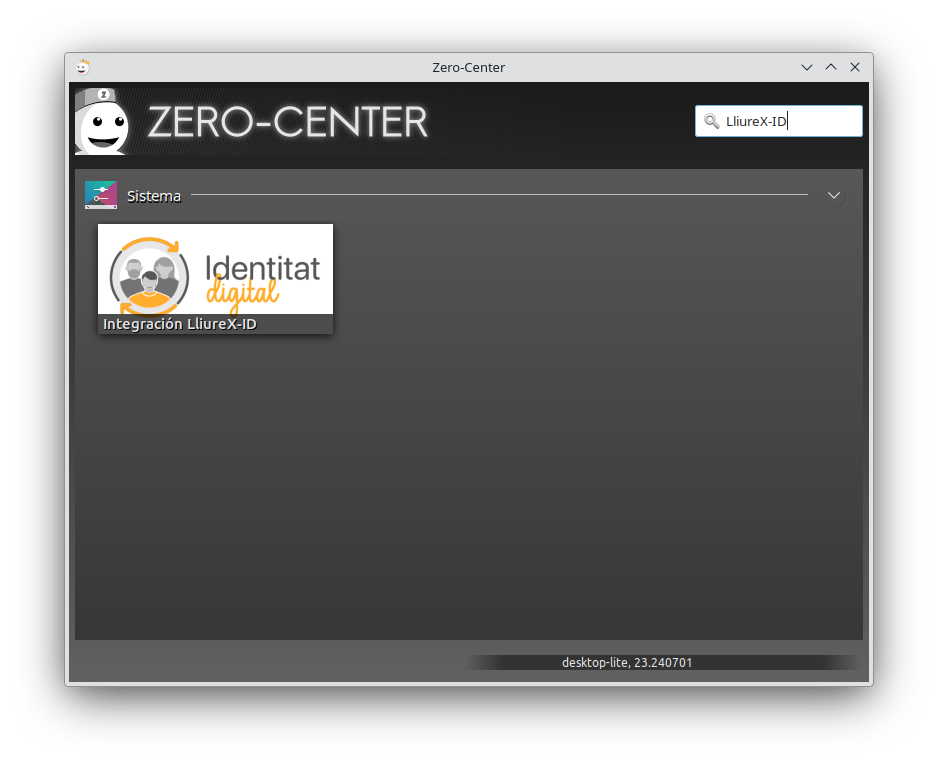
Task: Click the magnifier icon in search box
Action: (711, 121)
